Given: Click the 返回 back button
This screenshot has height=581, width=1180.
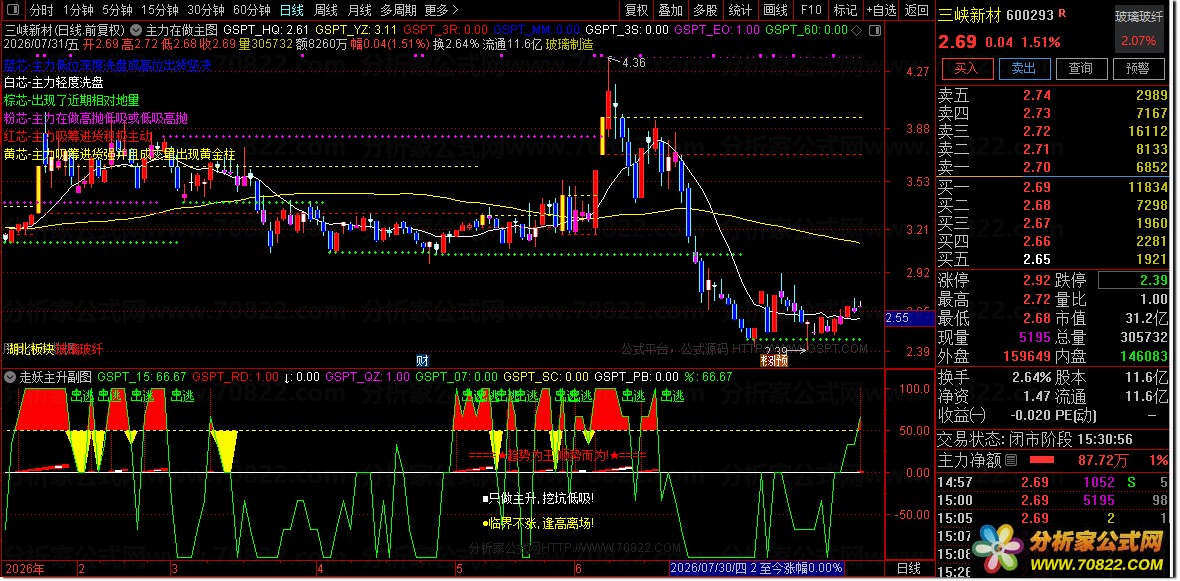Looking at the screenshot, I should click(x=917, y=11).
